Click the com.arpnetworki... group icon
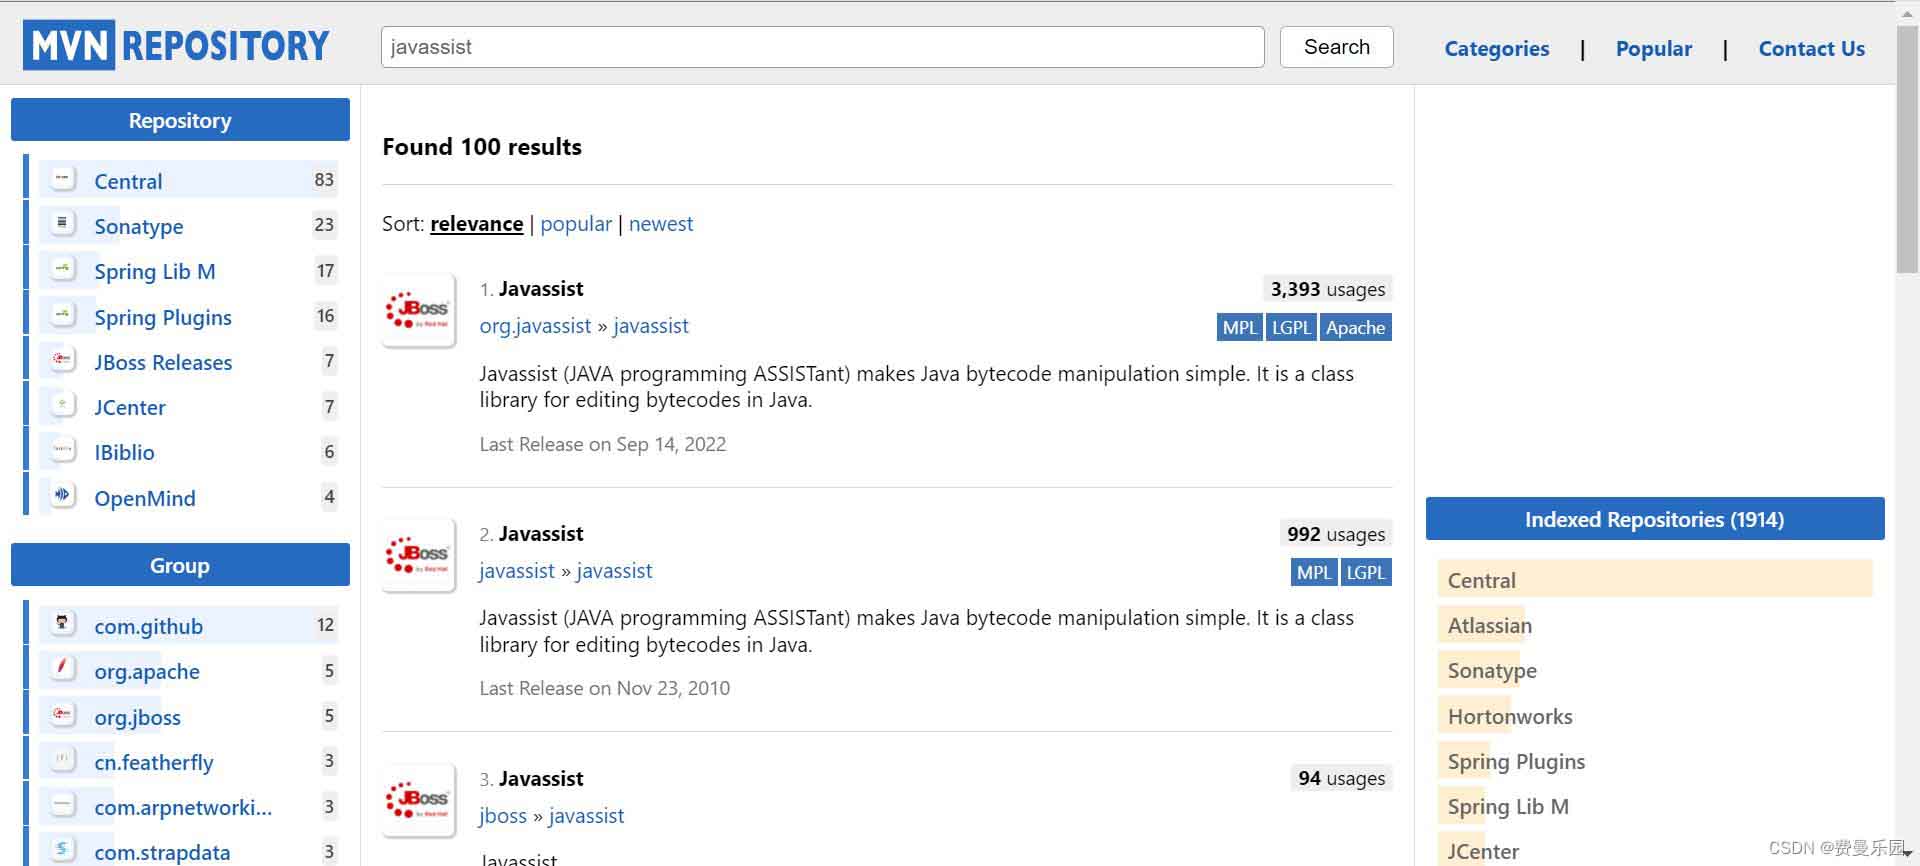 coord(63,805)
